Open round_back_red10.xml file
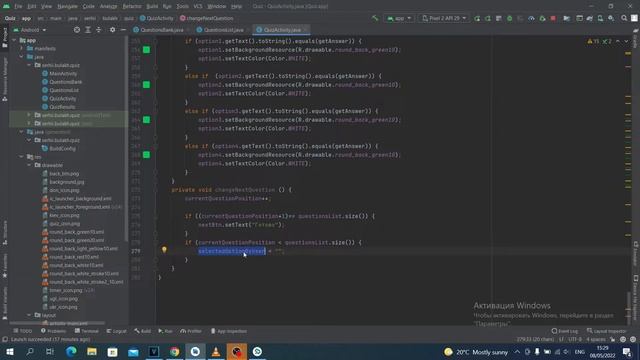Image resolution: width=640 pixels, height=360 pixels. tap(74, 257)
